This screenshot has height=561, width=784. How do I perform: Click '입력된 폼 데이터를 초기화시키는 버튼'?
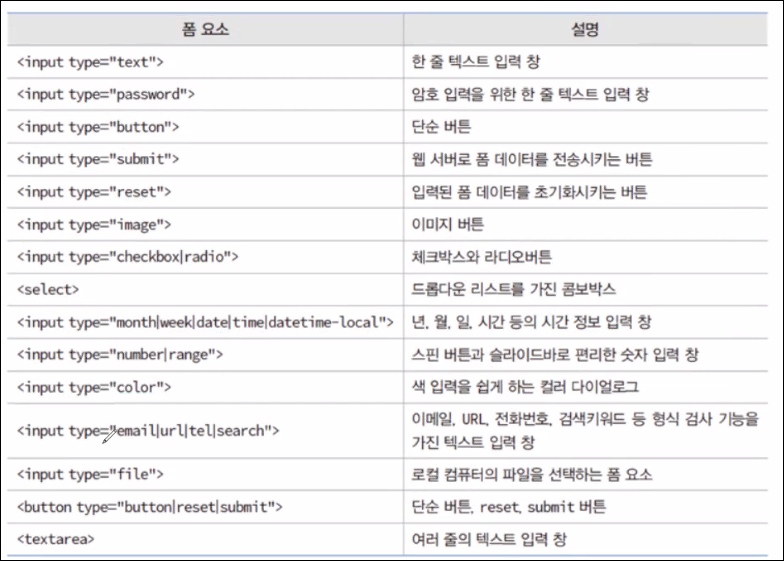click(x=529, y=192)
